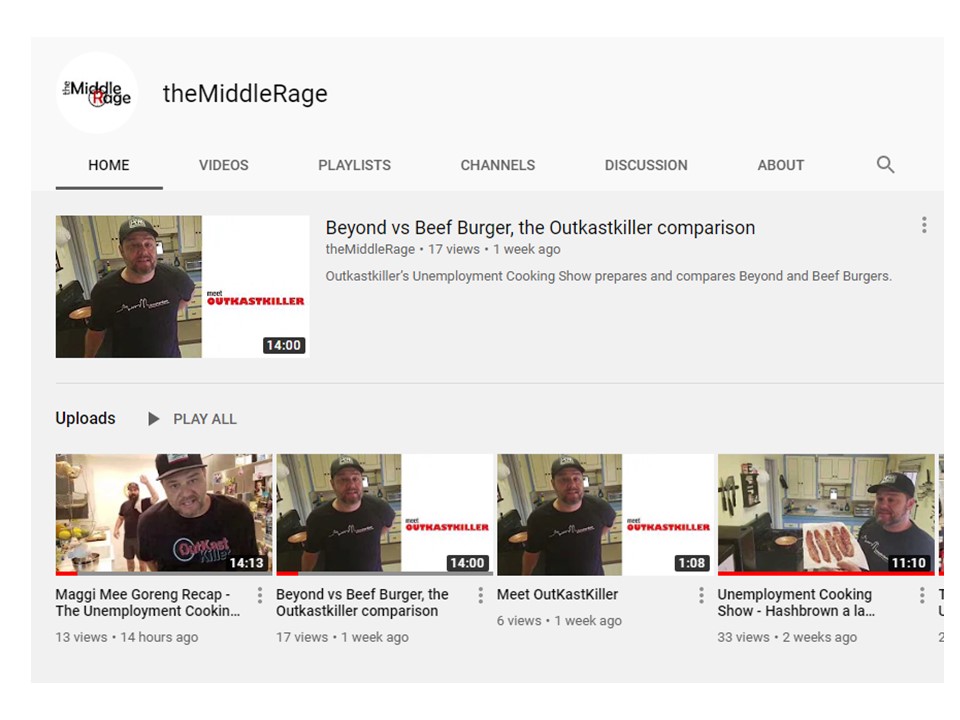
Task: Play the 14:00 Beyond vs Beef upload thumbnail
Action: click(x=384, y=514)
